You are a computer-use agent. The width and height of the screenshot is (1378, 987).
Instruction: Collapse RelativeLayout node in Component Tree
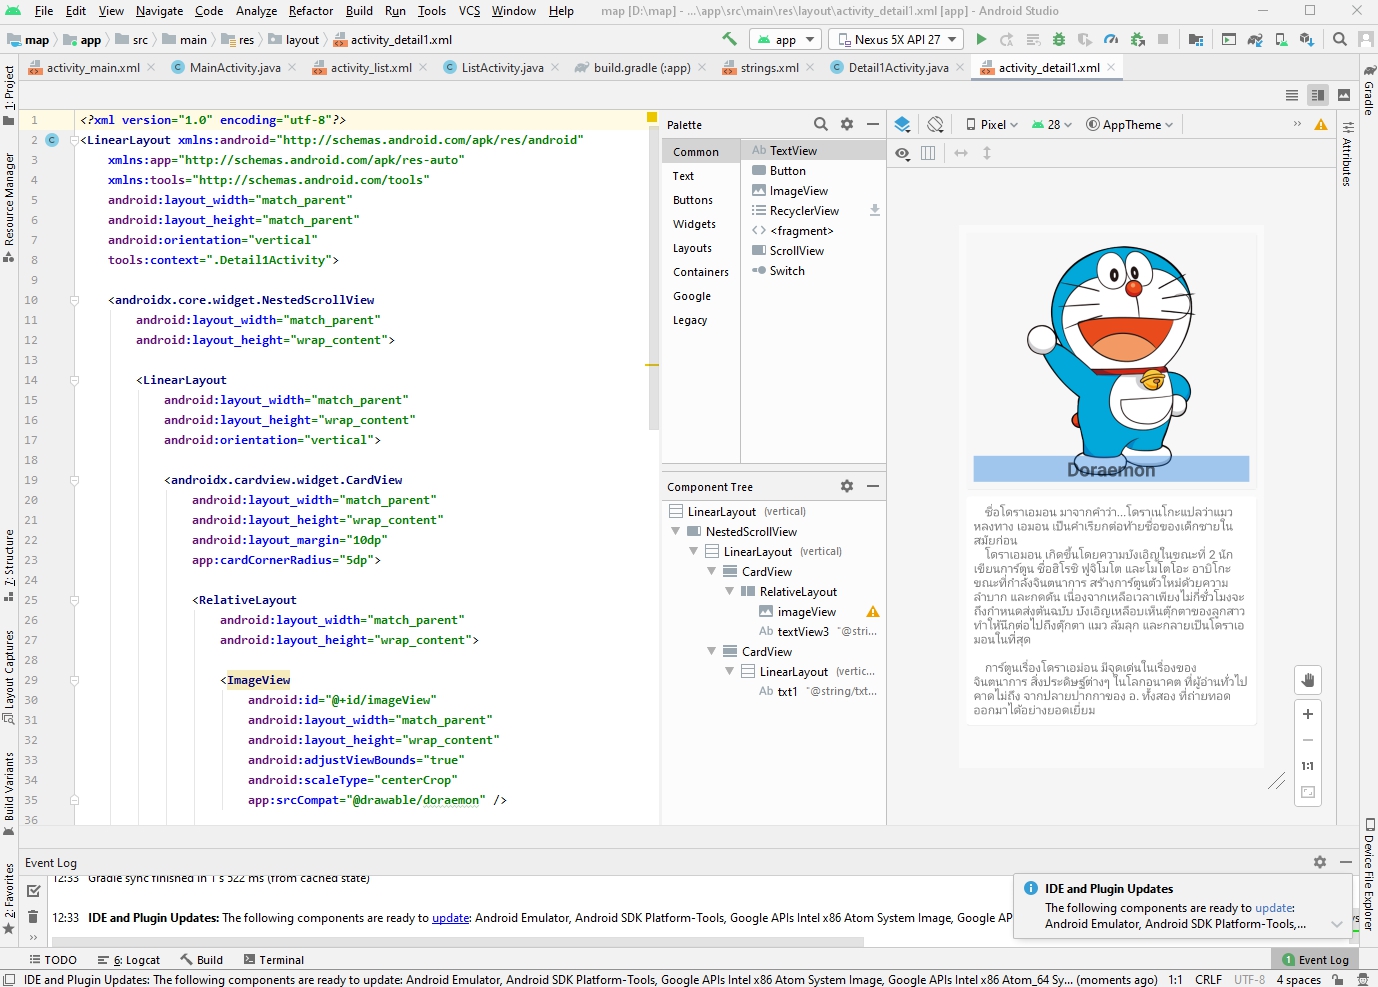[x=730, y=592]
